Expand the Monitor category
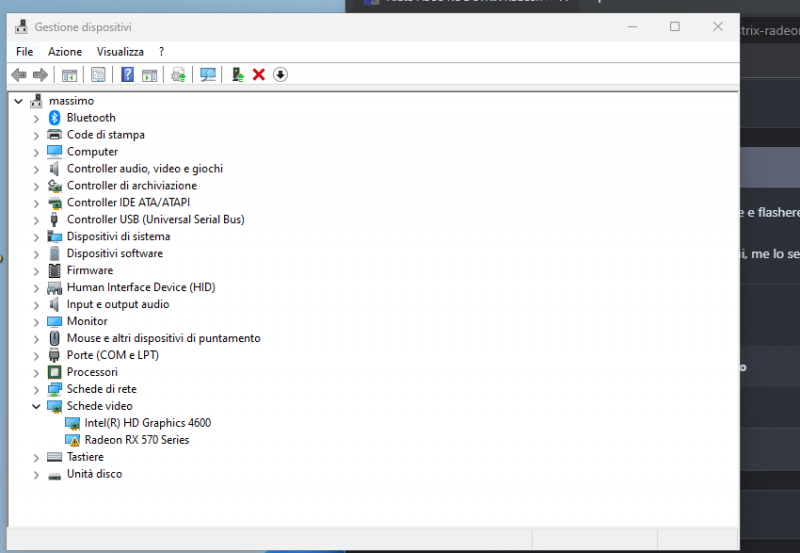The height and width of the screenshot is (553, 800). pos(36,322)
